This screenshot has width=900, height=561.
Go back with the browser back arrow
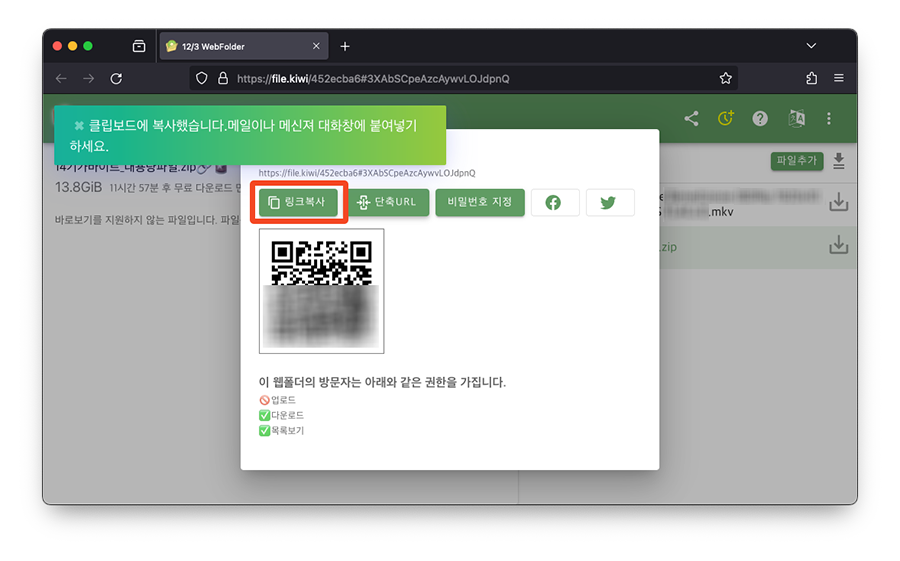[x=61, y=79]
